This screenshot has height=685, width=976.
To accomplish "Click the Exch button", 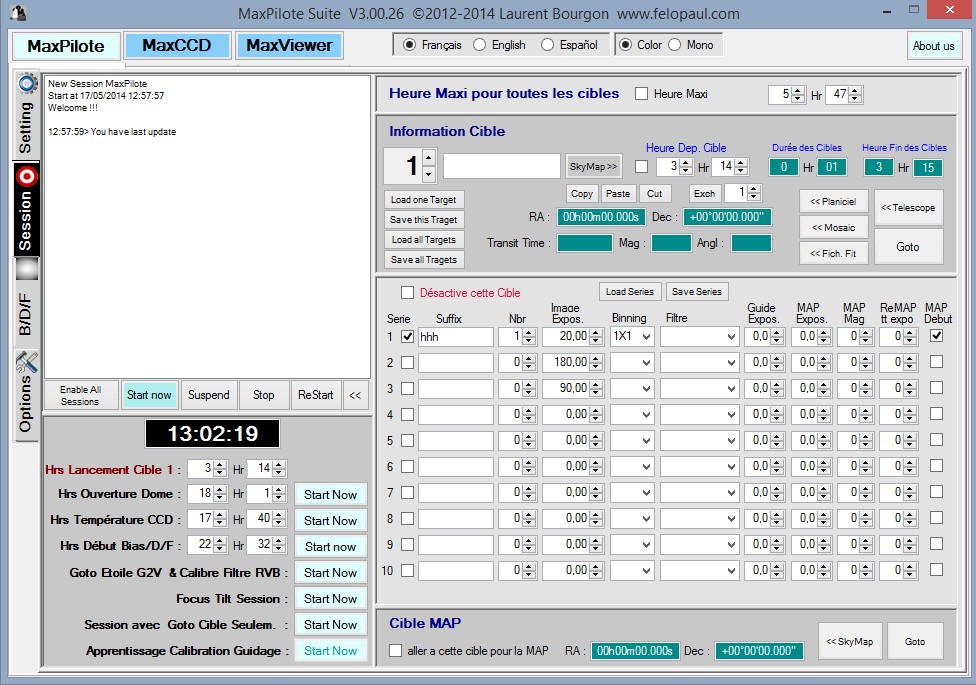I will (705, 194).
